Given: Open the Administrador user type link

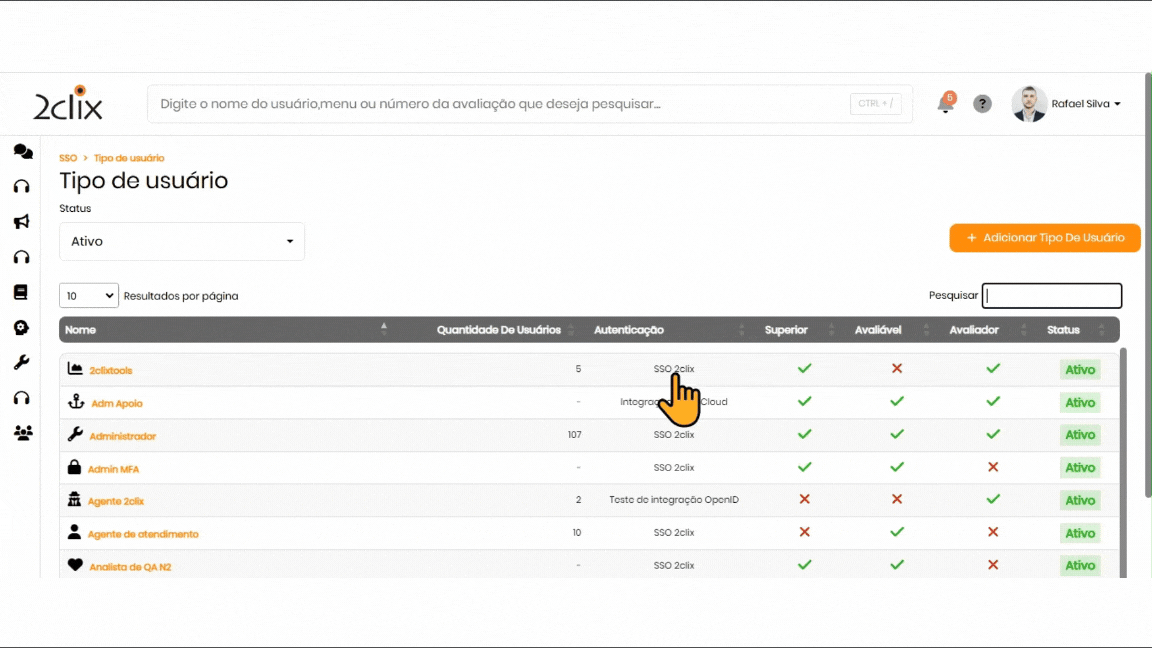Looking at the screenshot, I should click(x=123, y=436).
